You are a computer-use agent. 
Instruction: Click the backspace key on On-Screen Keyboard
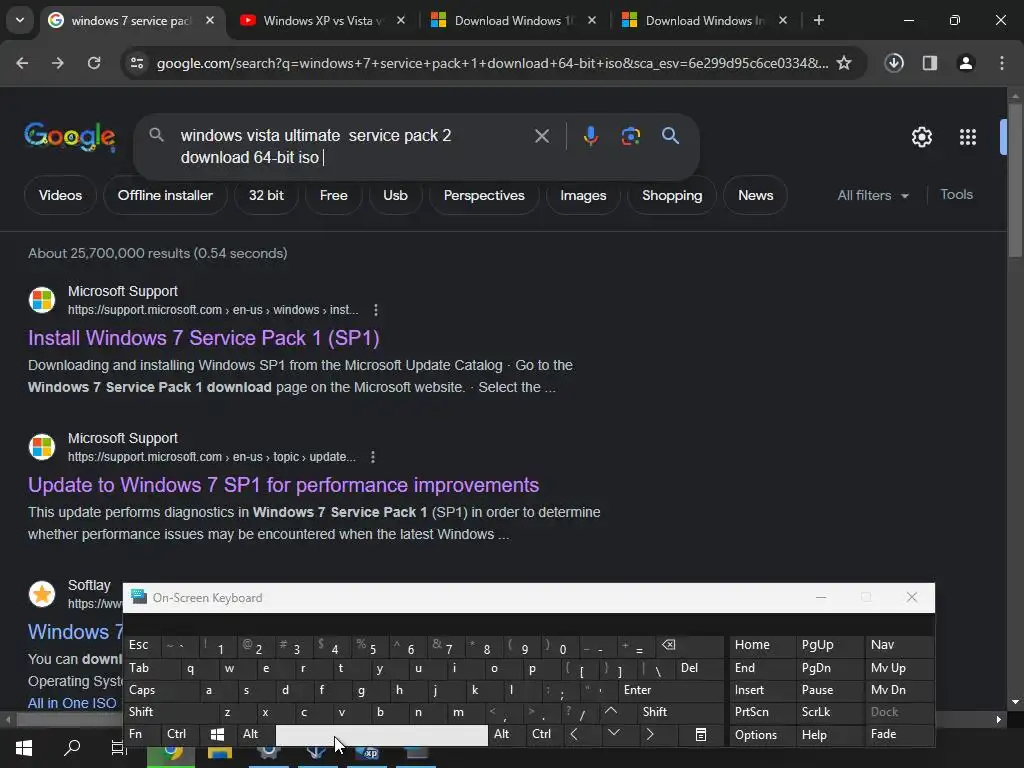coord(690,645)
